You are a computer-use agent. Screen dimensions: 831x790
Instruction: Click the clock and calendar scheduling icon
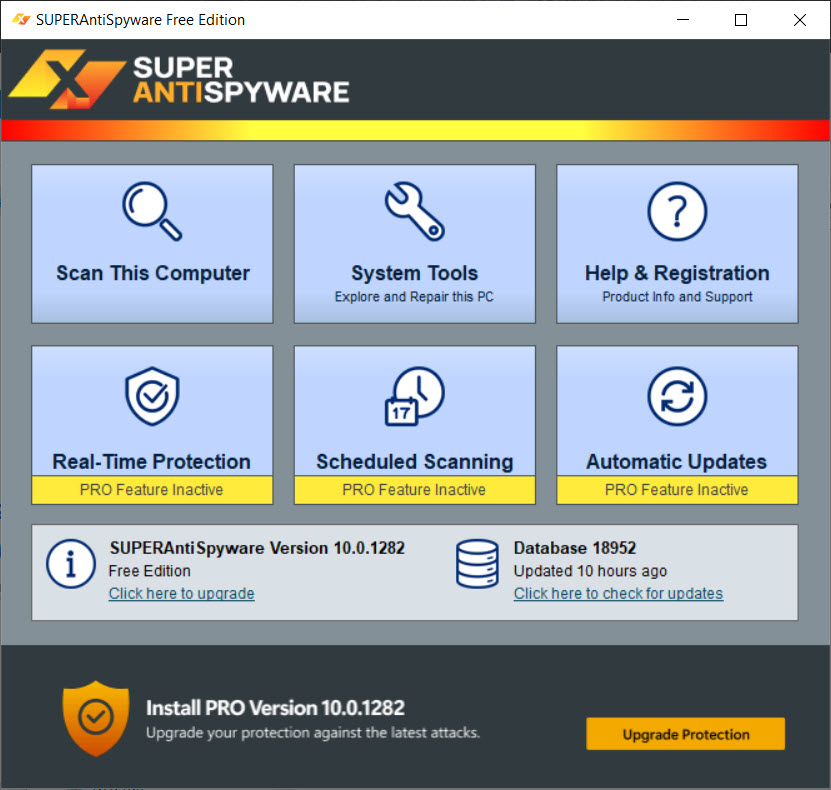(x=414, y=396)
